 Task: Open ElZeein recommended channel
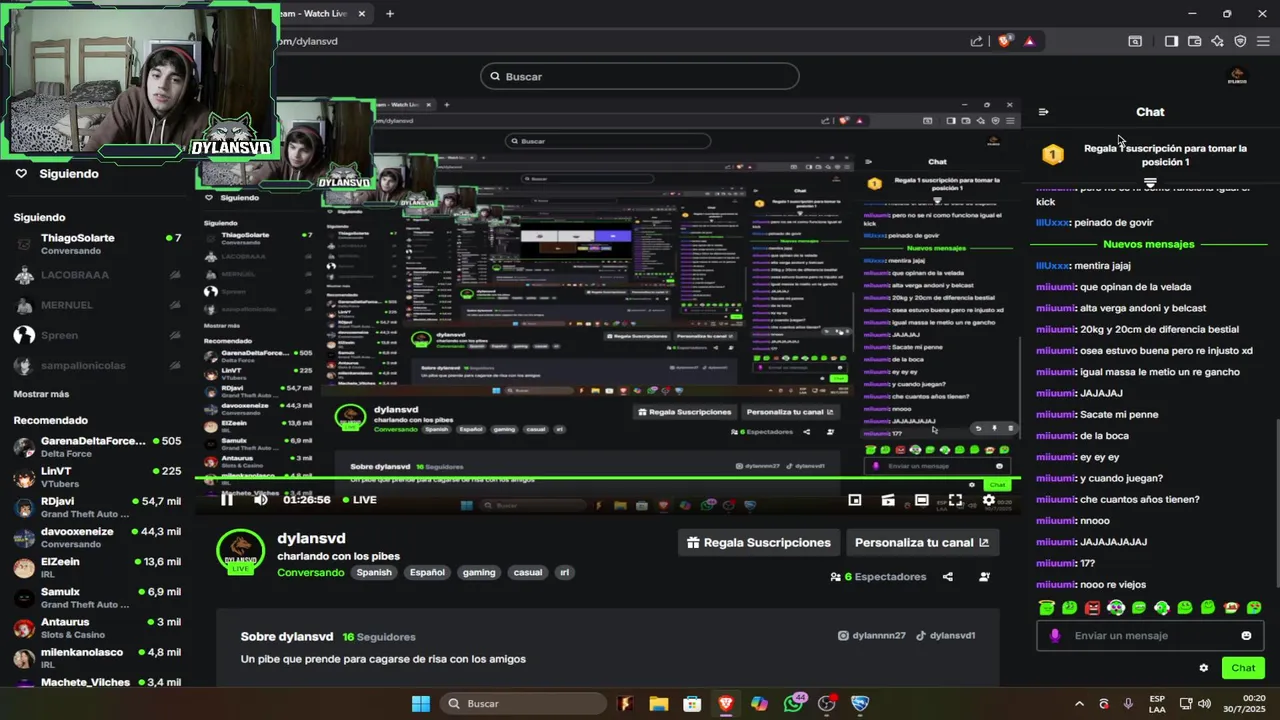tap(97, 568)
